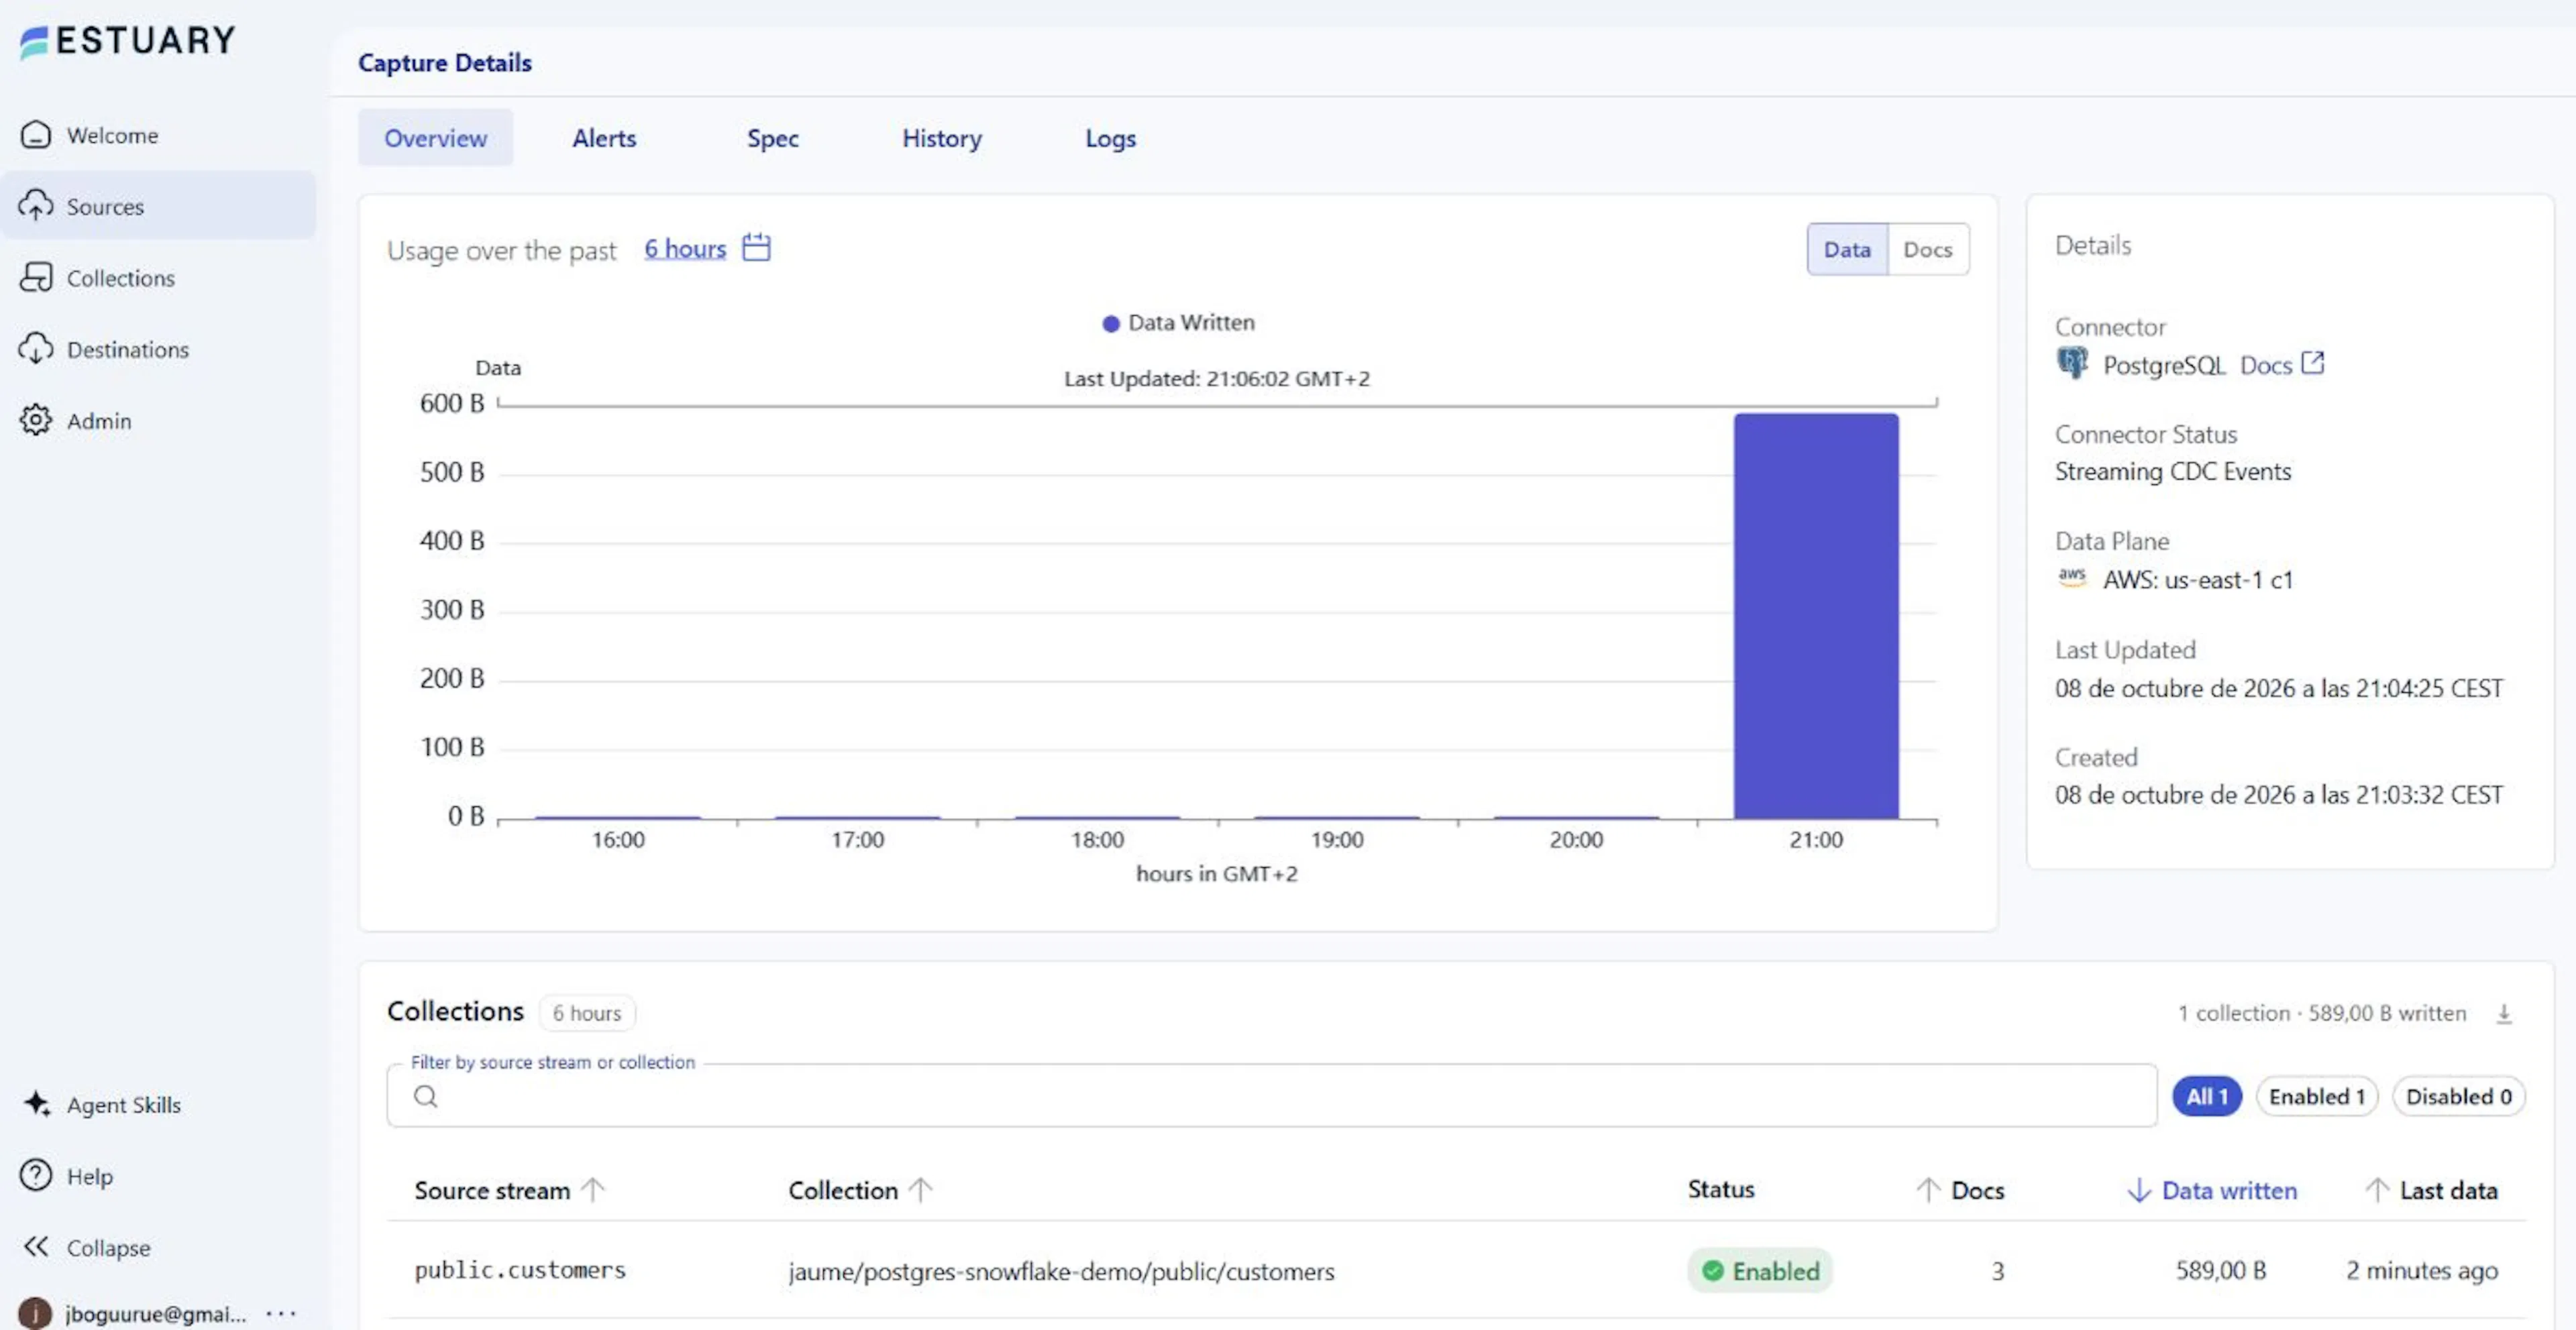Open Admin gear icon

pos(36,420)
